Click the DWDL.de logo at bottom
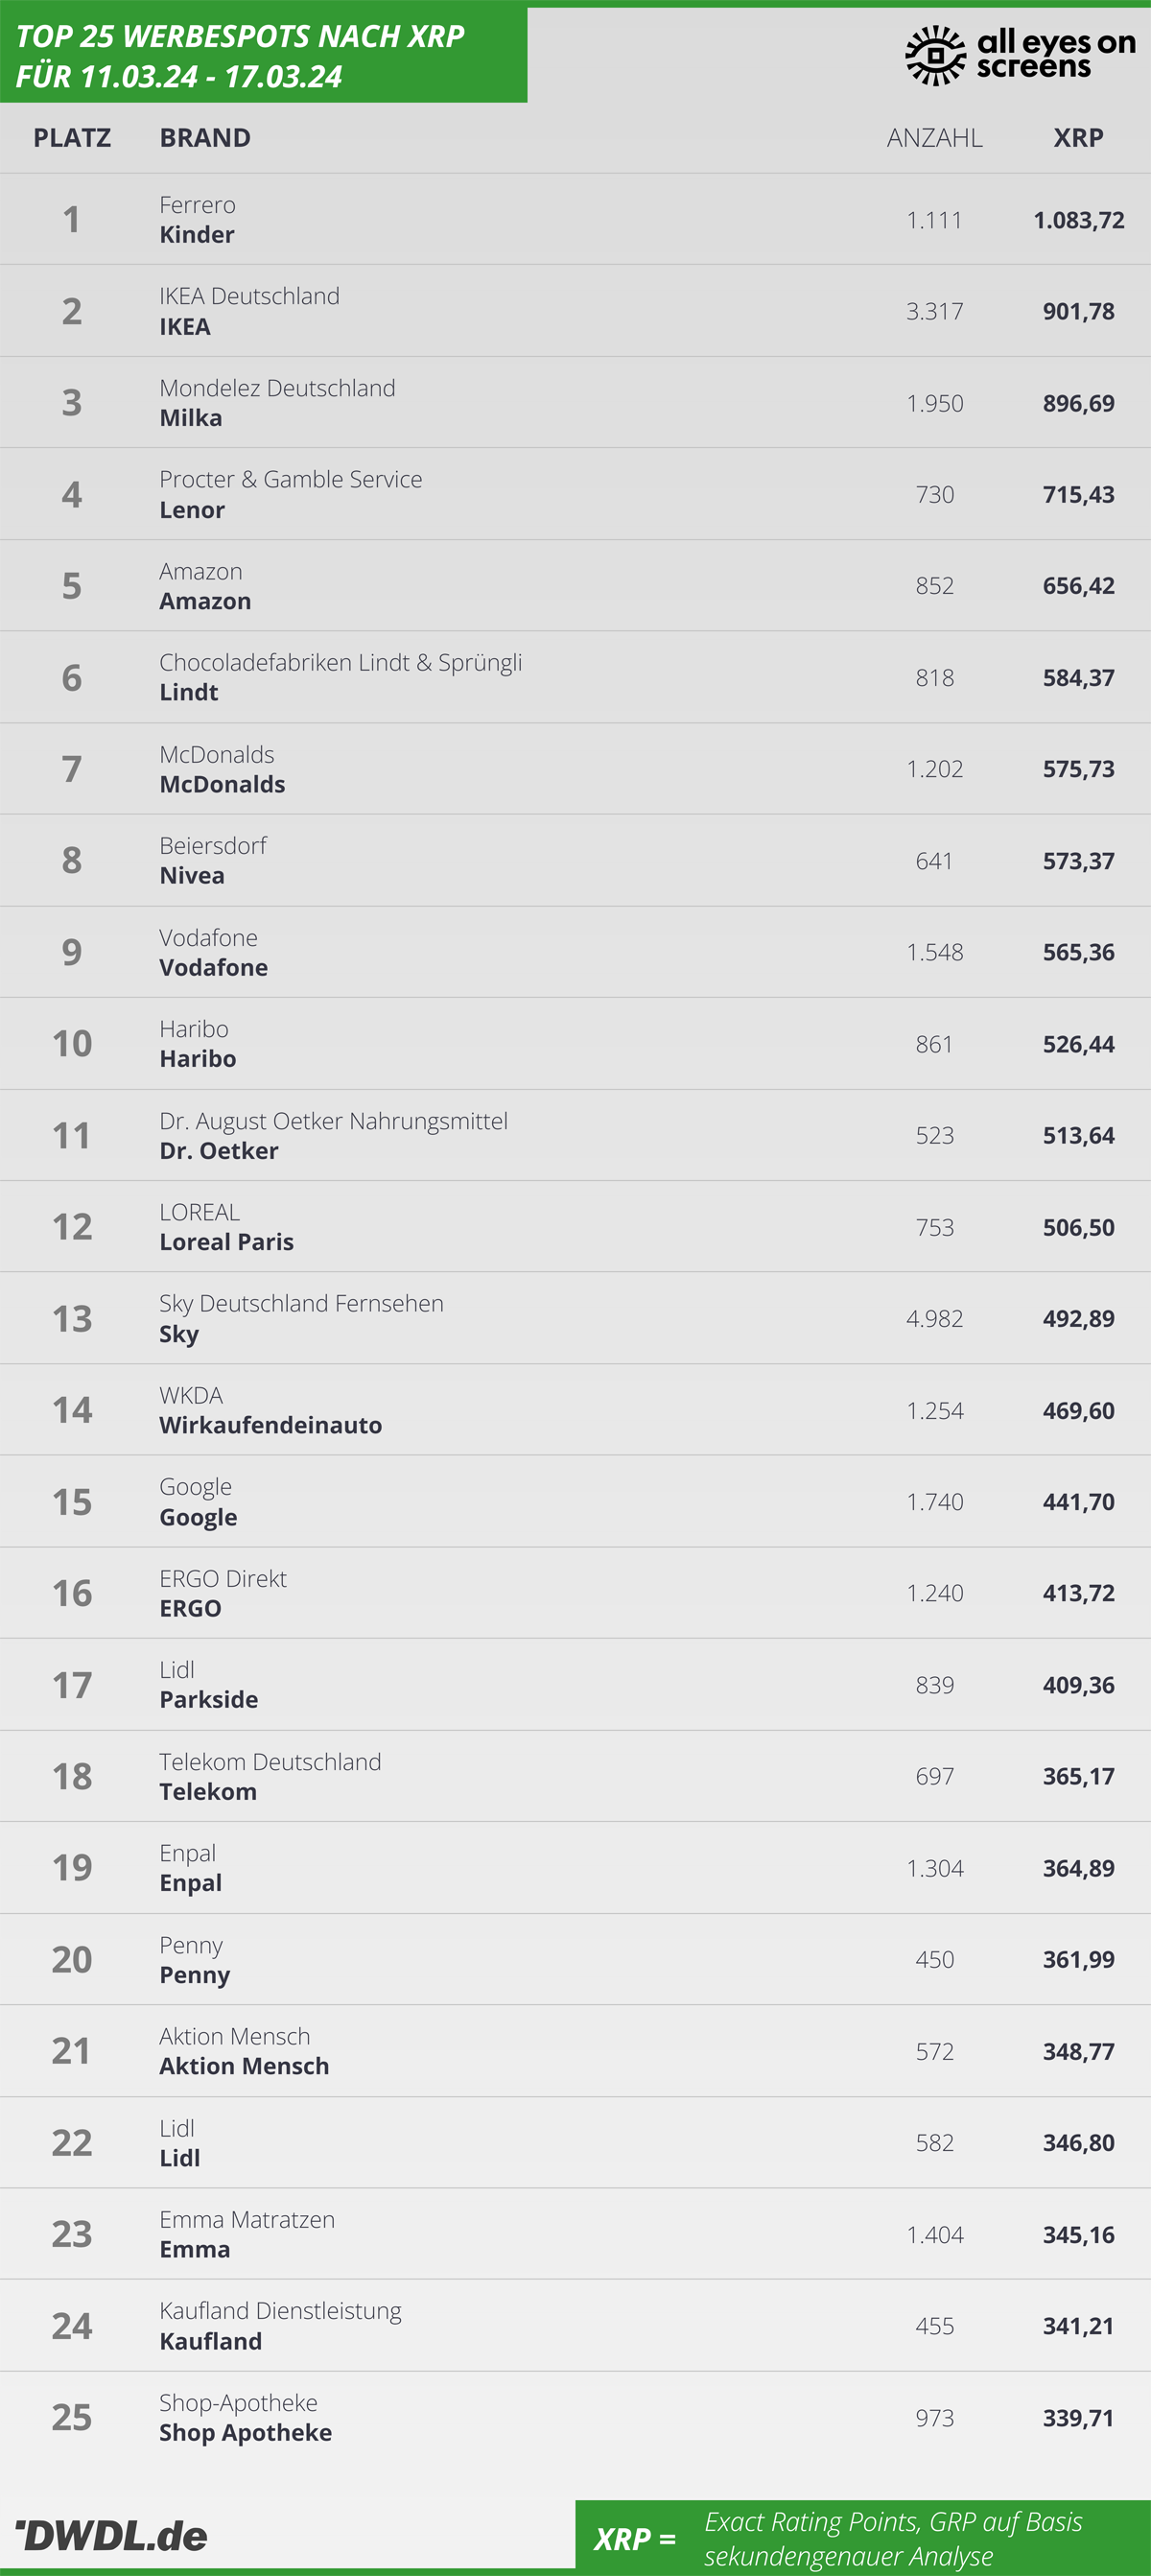1151x2576 pixels. click(x=112, y=2535)
